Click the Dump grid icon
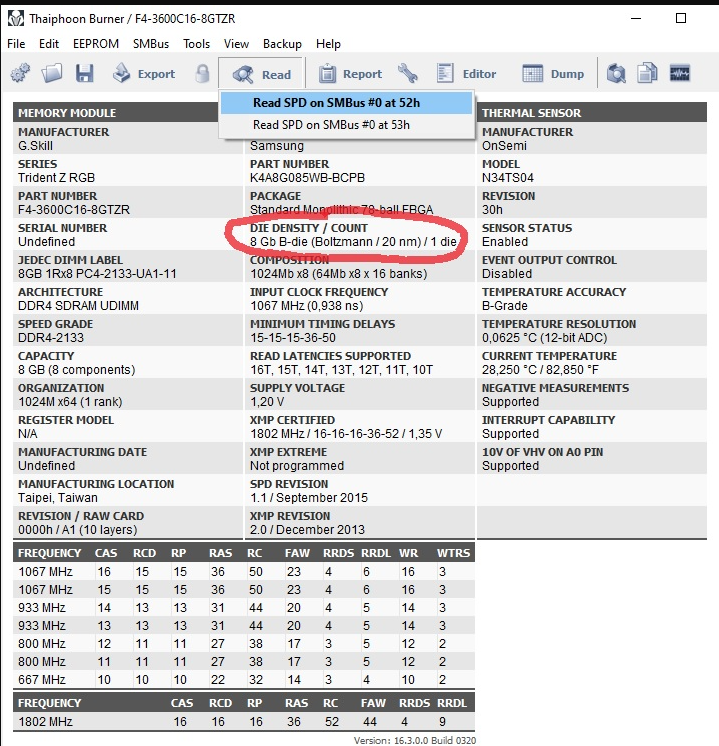 [x=532, y=74]
